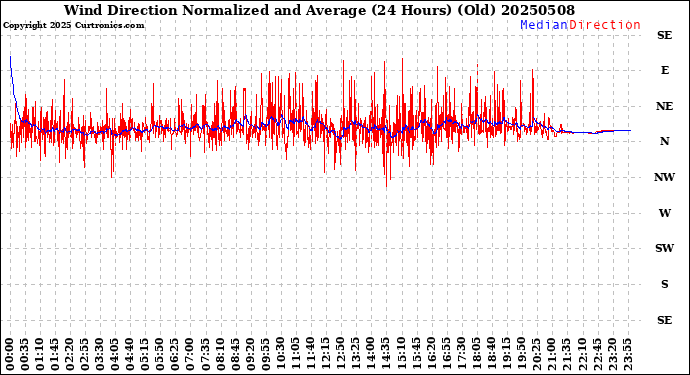690x375 pixels.
Task: Click the chart title text
Action: pos(319,11)
